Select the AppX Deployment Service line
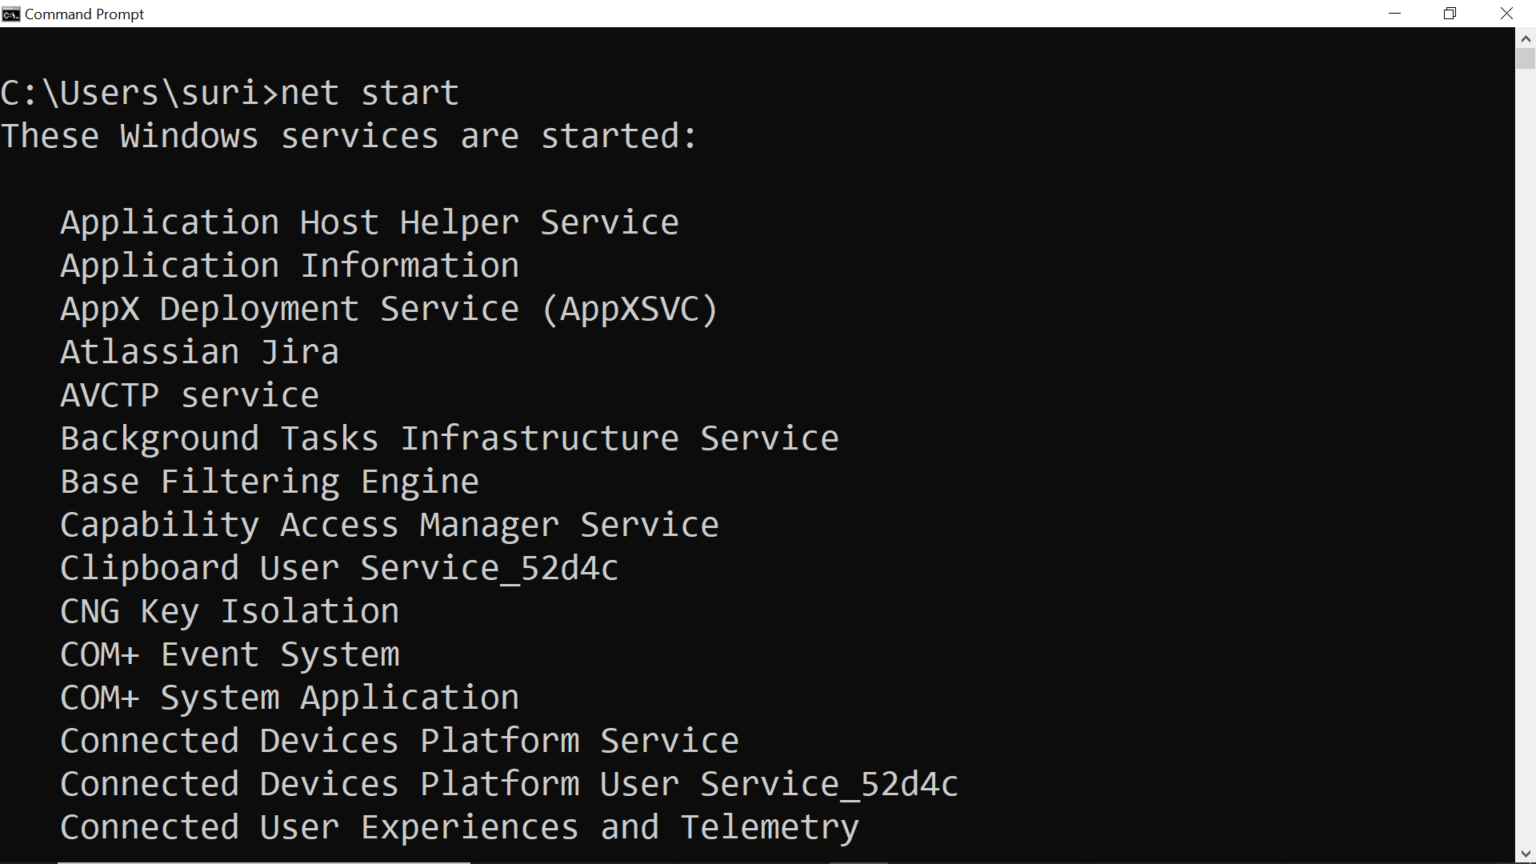Image resolution: width=1536 pixels, height=864 pixels. 388,308
